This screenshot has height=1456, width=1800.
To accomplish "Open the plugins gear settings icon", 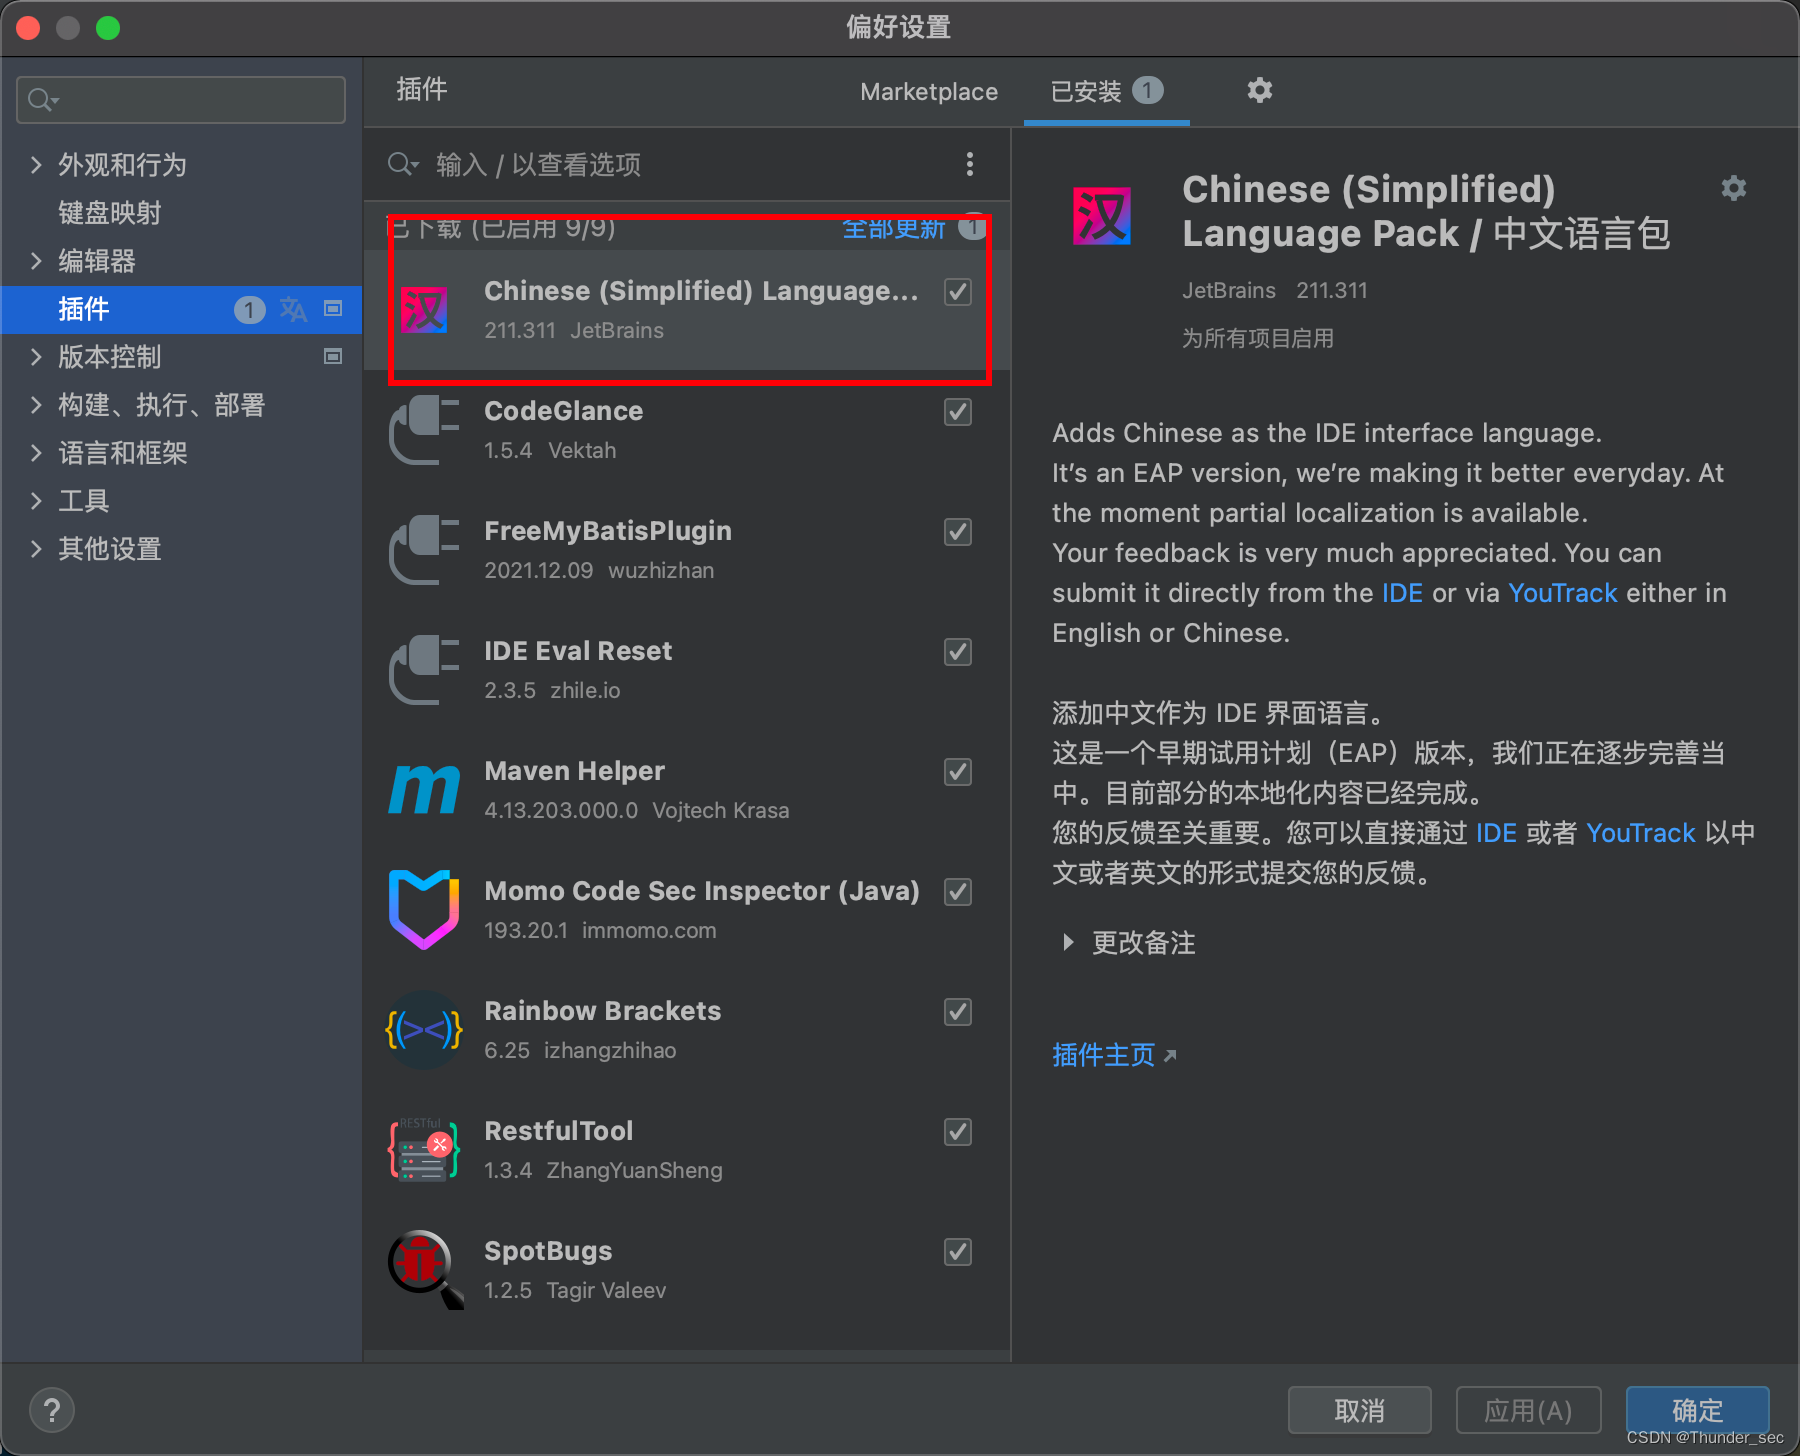I will 1260,91.
